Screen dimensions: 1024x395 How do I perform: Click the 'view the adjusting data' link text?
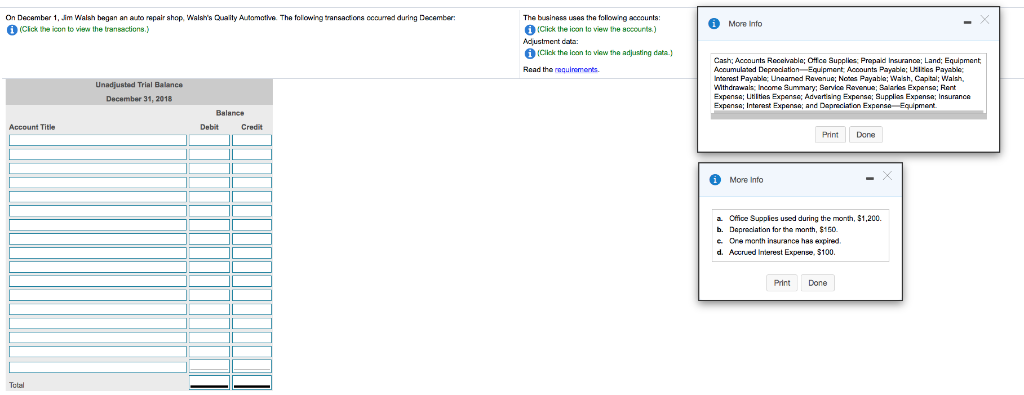point(605,53)
